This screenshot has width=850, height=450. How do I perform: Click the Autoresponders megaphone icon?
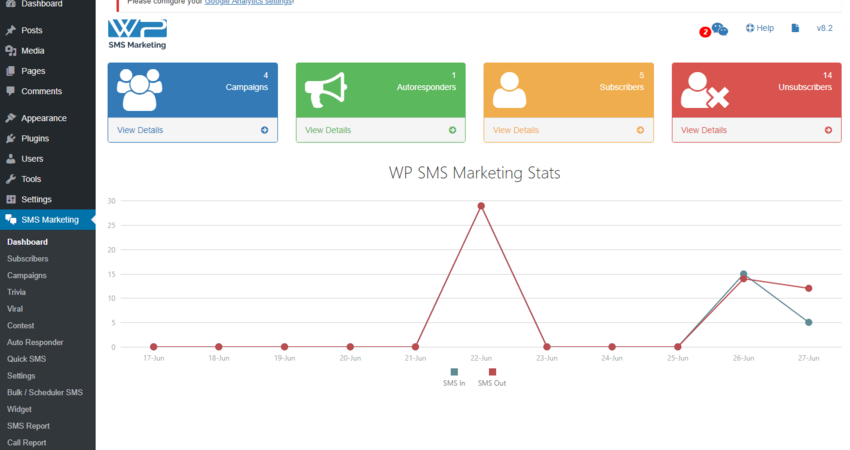click(x=326, y=89)
